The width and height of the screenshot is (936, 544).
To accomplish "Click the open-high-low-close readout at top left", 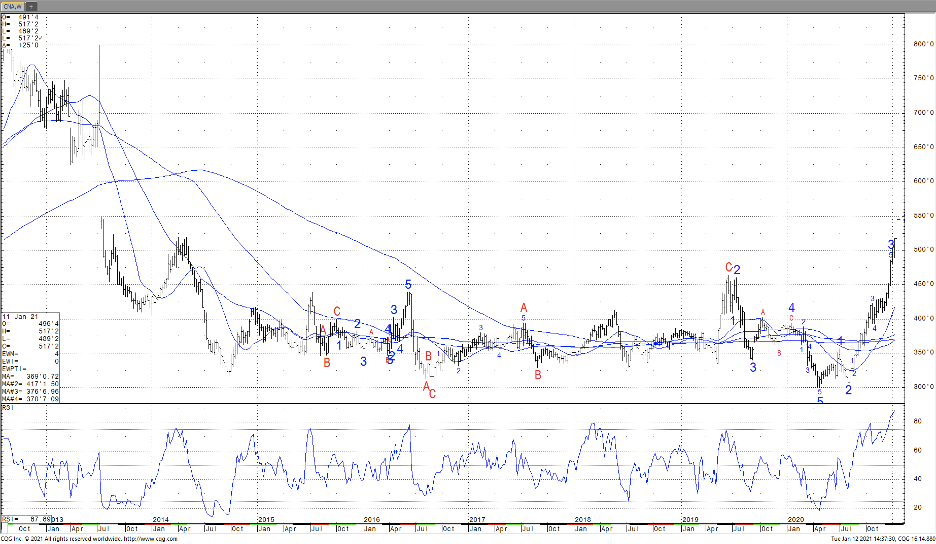I will click(x=24, y=31).
